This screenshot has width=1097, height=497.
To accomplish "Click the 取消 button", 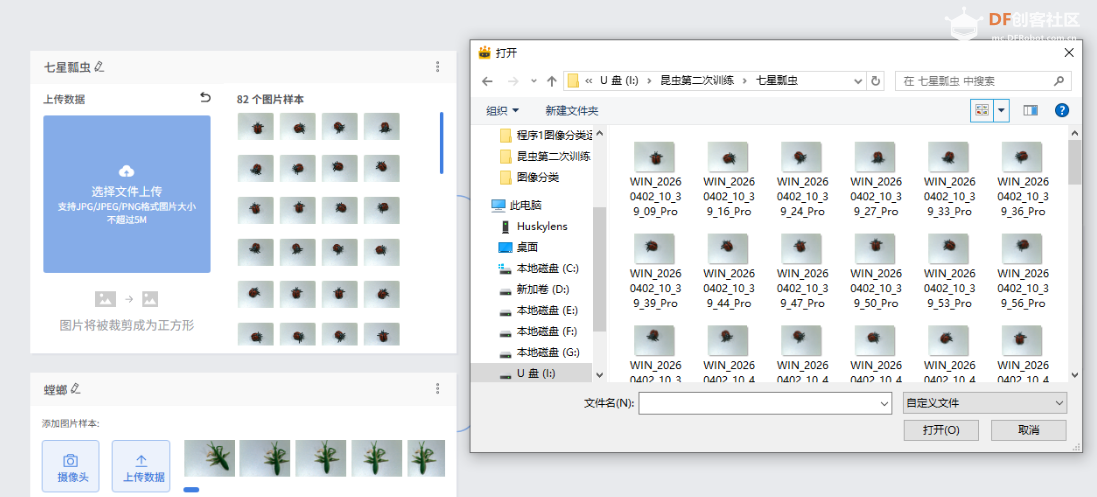I will point(1028,430).
